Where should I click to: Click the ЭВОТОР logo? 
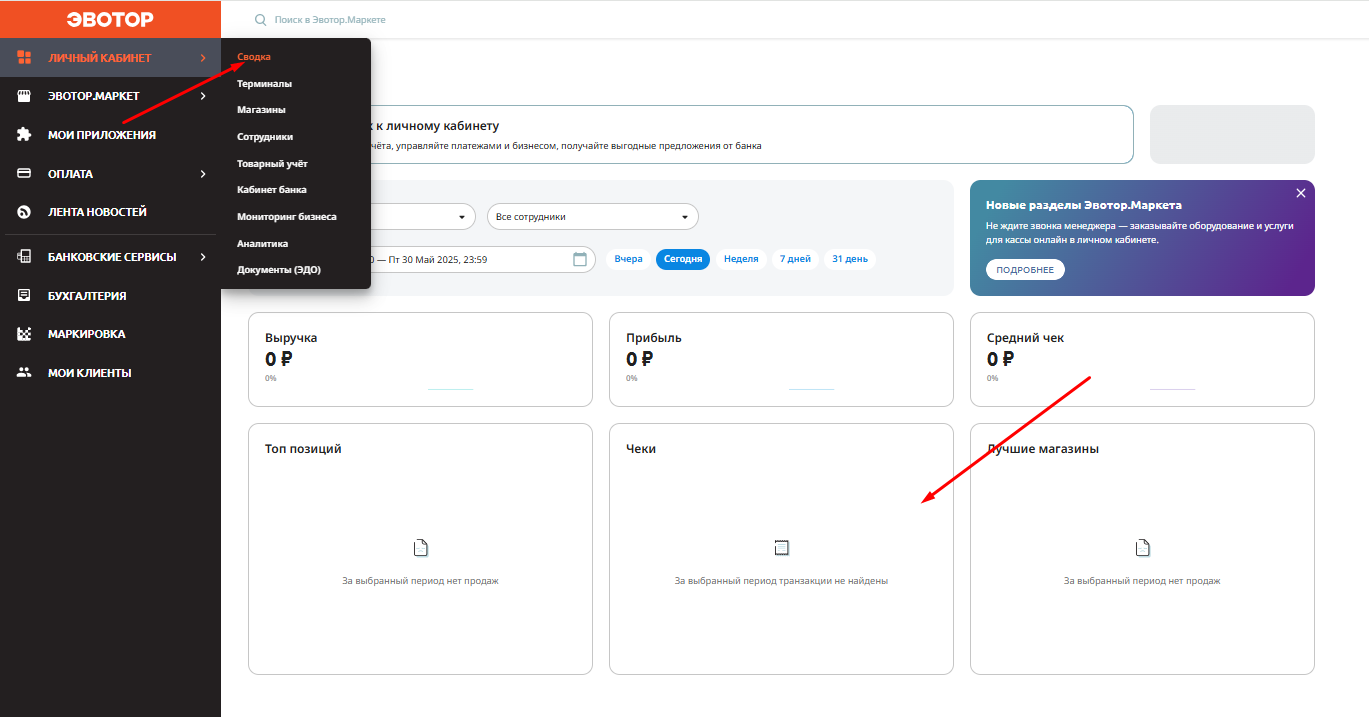point(109,19)
